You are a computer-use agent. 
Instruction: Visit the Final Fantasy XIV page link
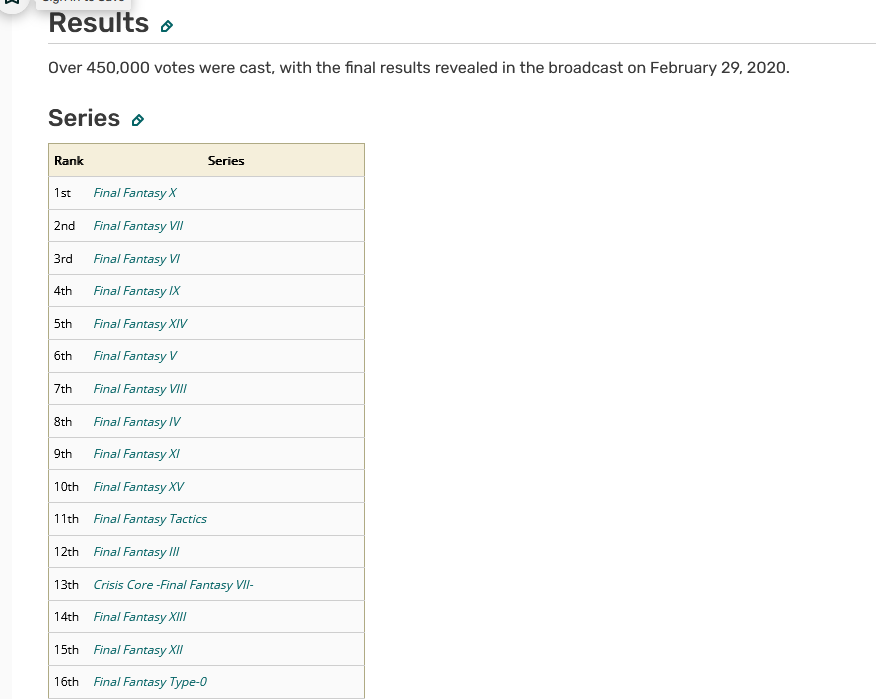pyautogui.click(x=140, y=323)
